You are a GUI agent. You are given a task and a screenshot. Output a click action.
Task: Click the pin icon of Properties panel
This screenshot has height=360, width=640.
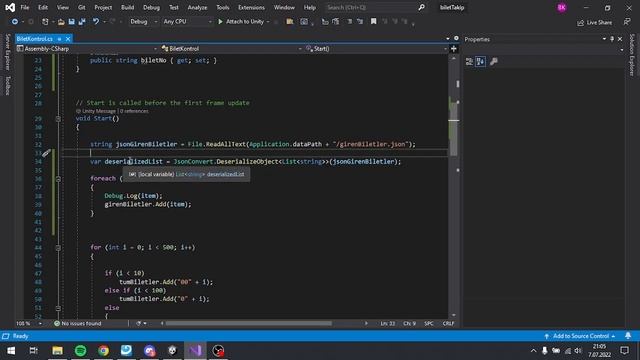612,39
